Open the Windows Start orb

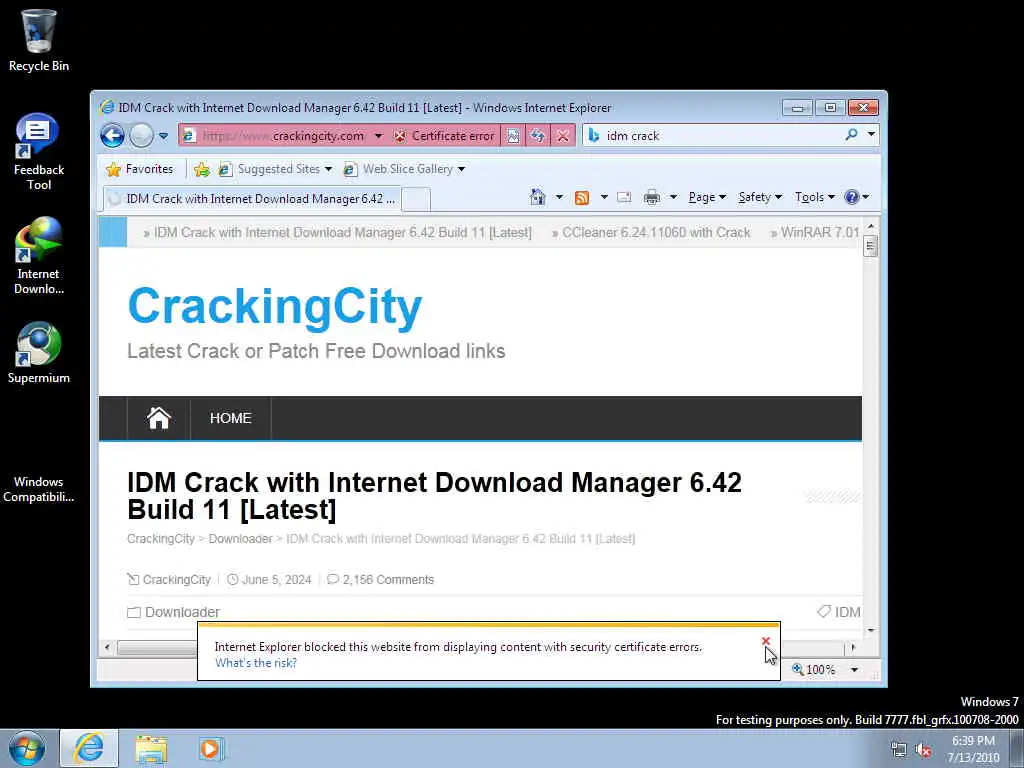coord(27,748)
